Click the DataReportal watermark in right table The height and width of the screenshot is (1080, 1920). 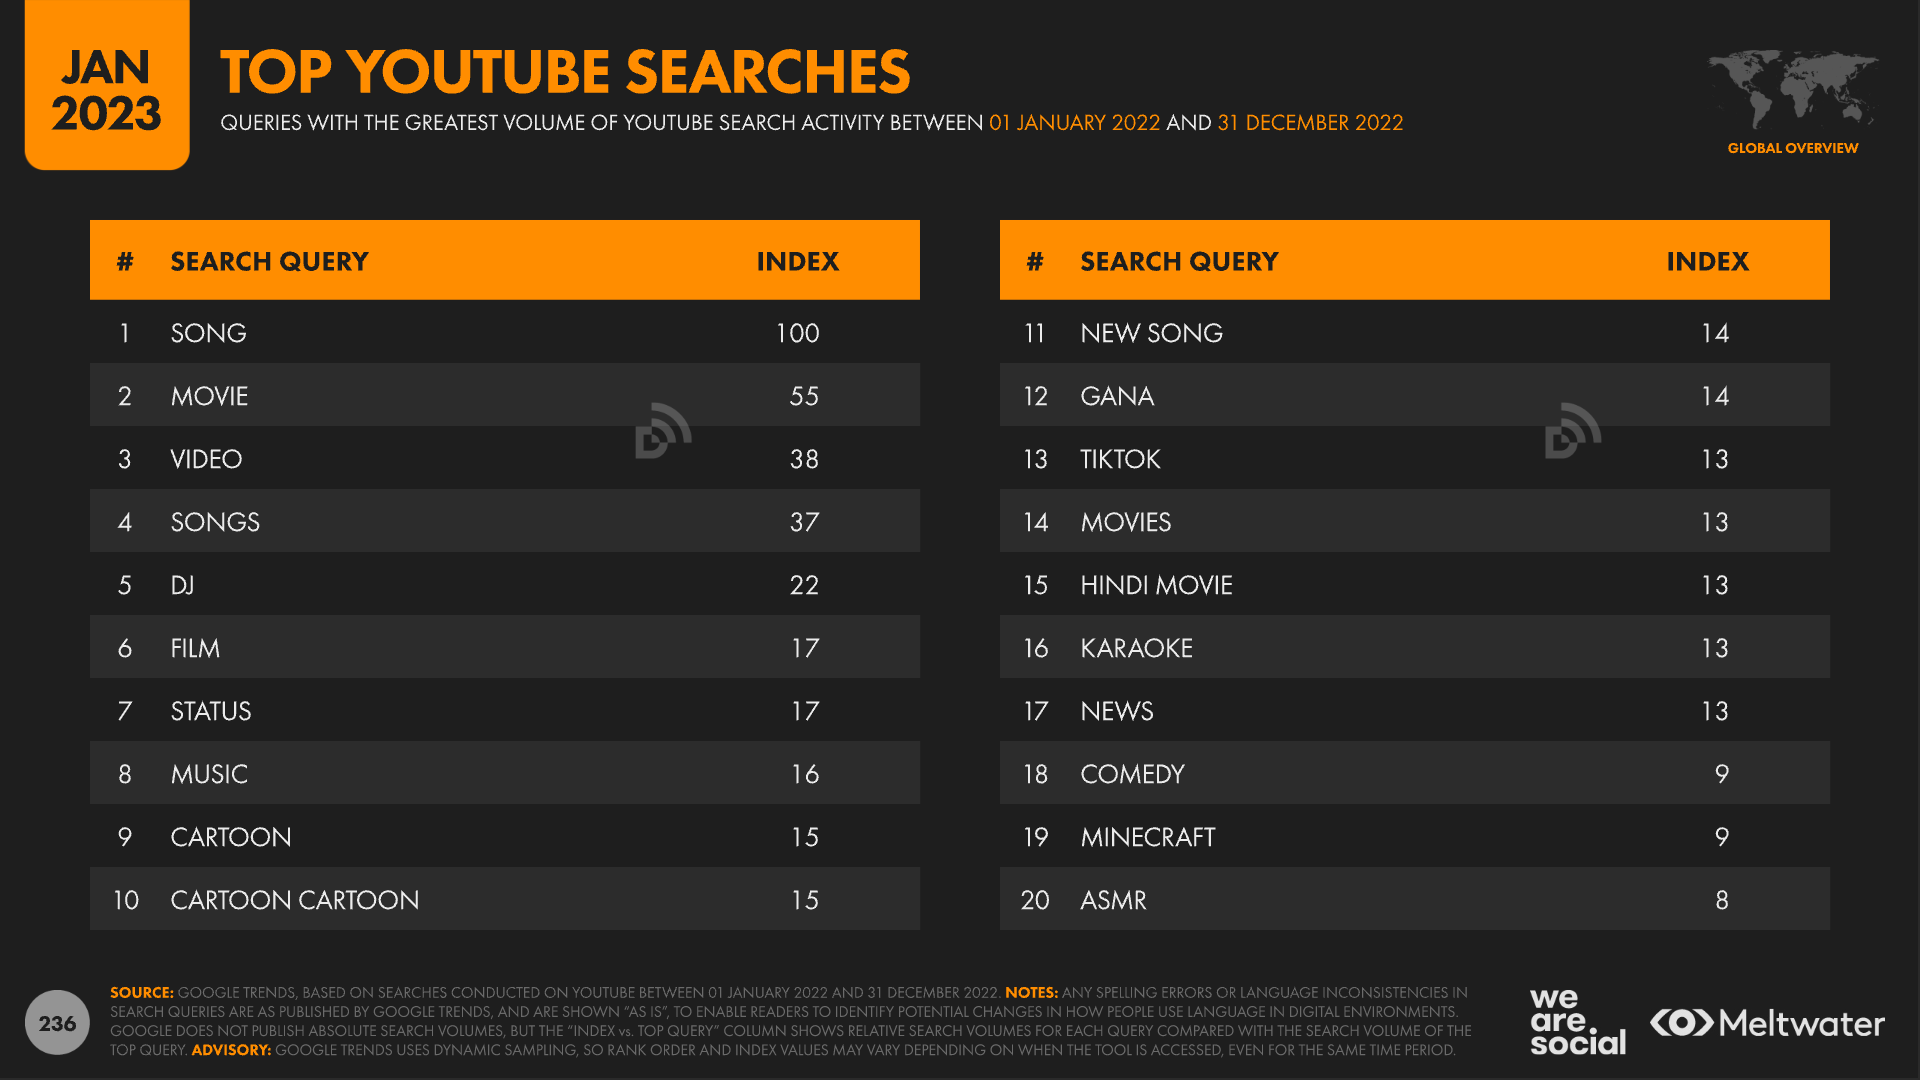click(1572, 431)
